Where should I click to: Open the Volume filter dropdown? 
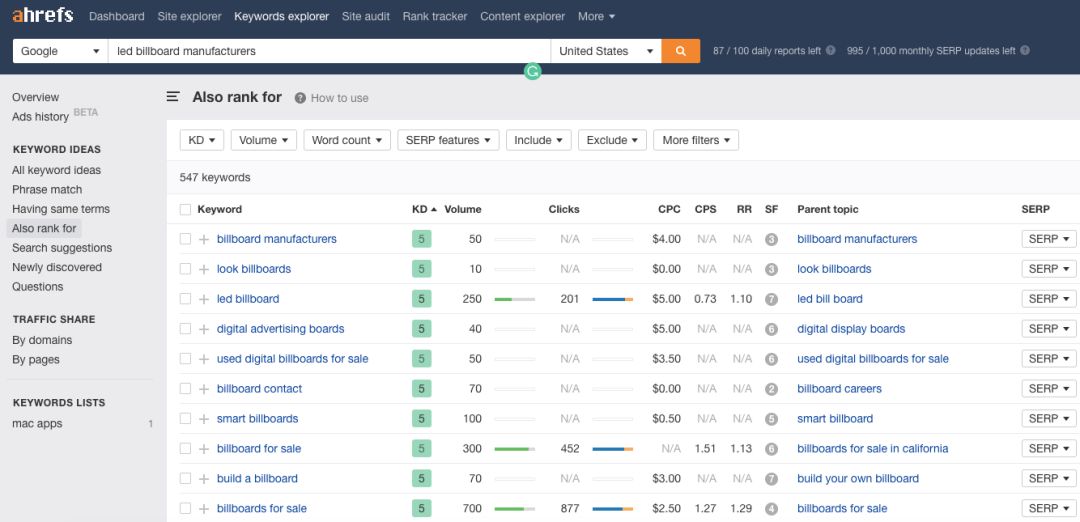[264, 140]
